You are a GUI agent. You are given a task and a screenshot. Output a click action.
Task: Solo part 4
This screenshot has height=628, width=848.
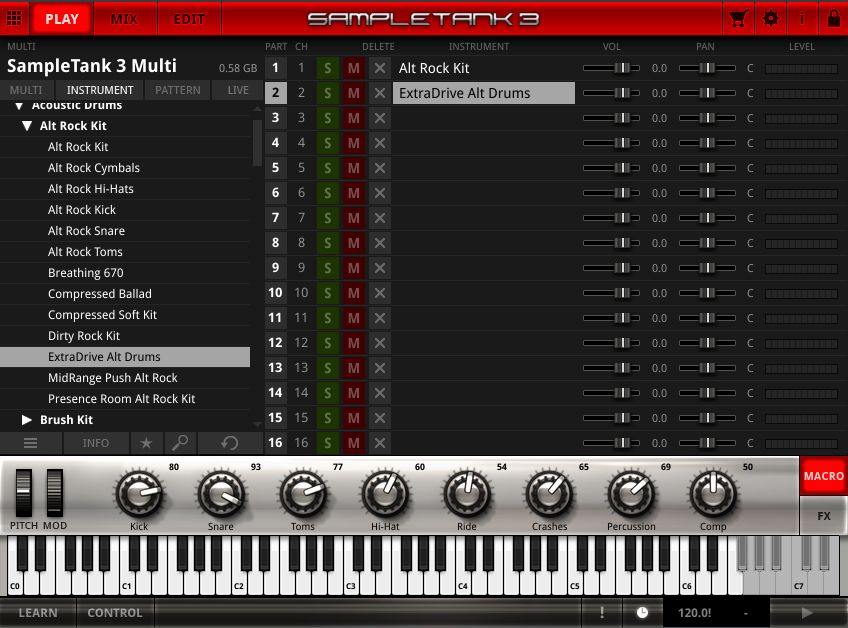point(327,143)
